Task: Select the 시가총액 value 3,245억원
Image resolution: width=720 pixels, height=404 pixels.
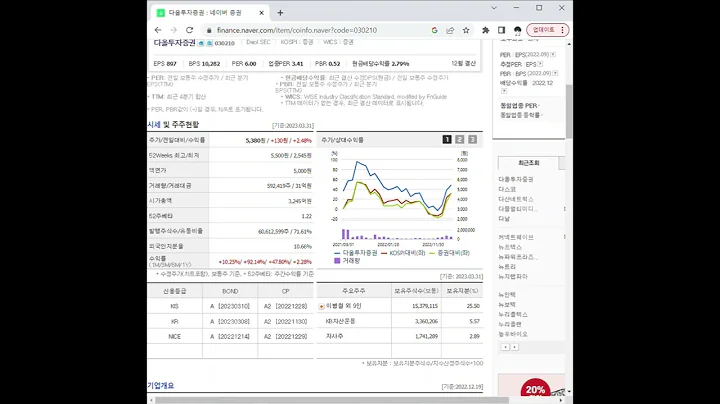Action: (x=300, y=201)
